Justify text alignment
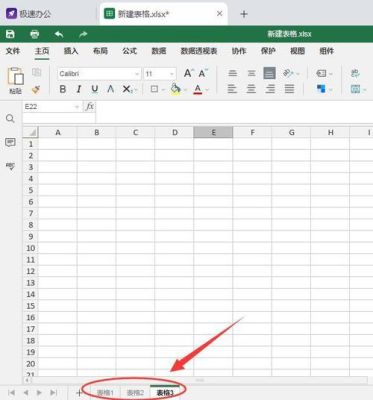 click(x=289, y=89)
